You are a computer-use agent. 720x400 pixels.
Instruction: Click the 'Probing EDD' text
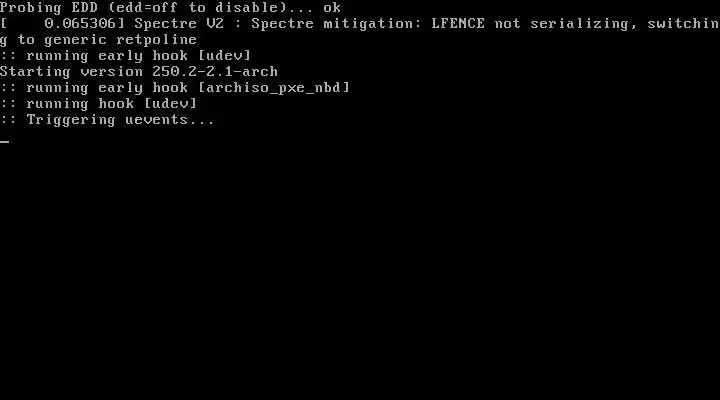(x=49, y=8)
